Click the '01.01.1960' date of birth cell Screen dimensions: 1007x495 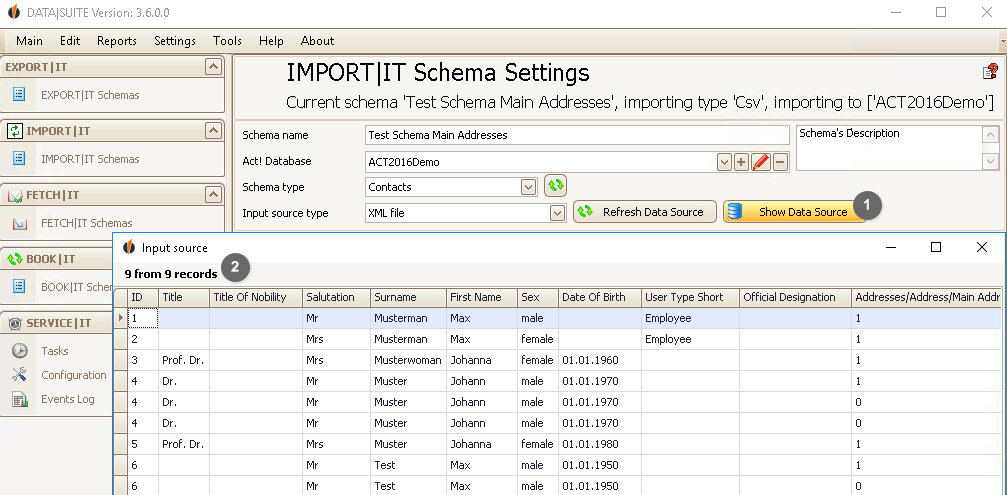tap(600, 360)
